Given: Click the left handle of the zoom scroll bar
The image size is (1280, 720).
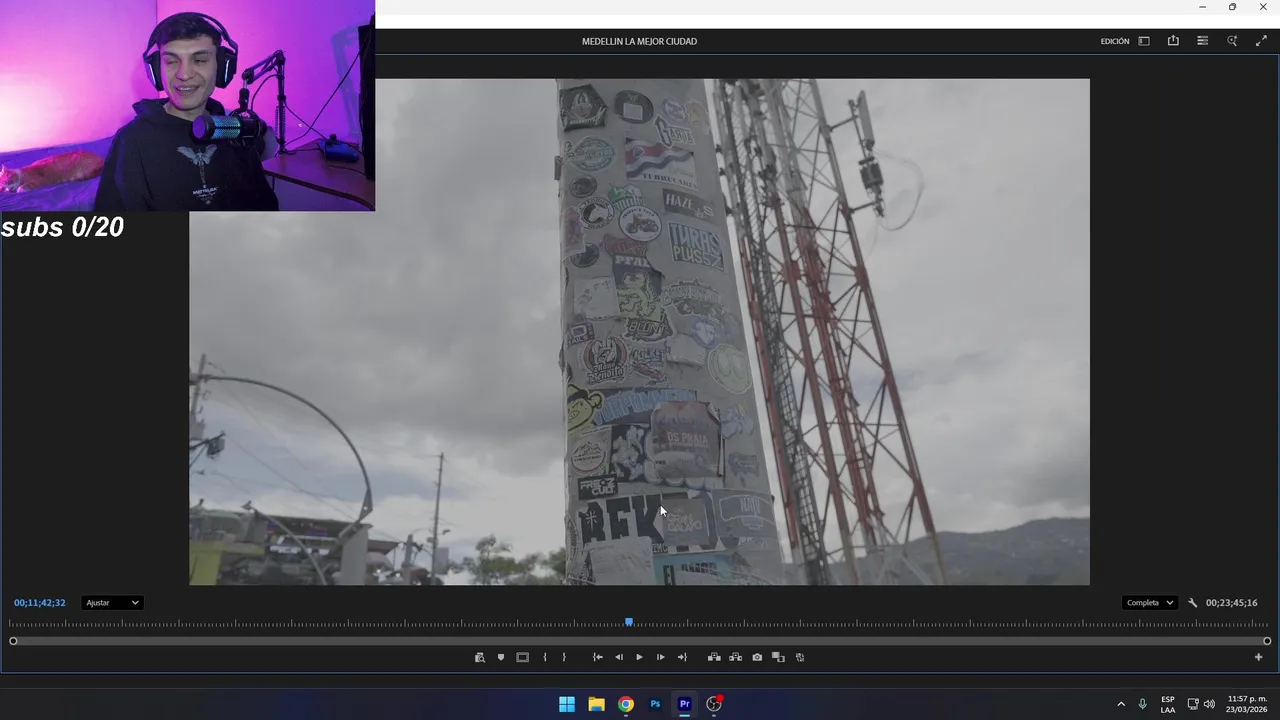Looking at the screenshot, I should (13, 641).
